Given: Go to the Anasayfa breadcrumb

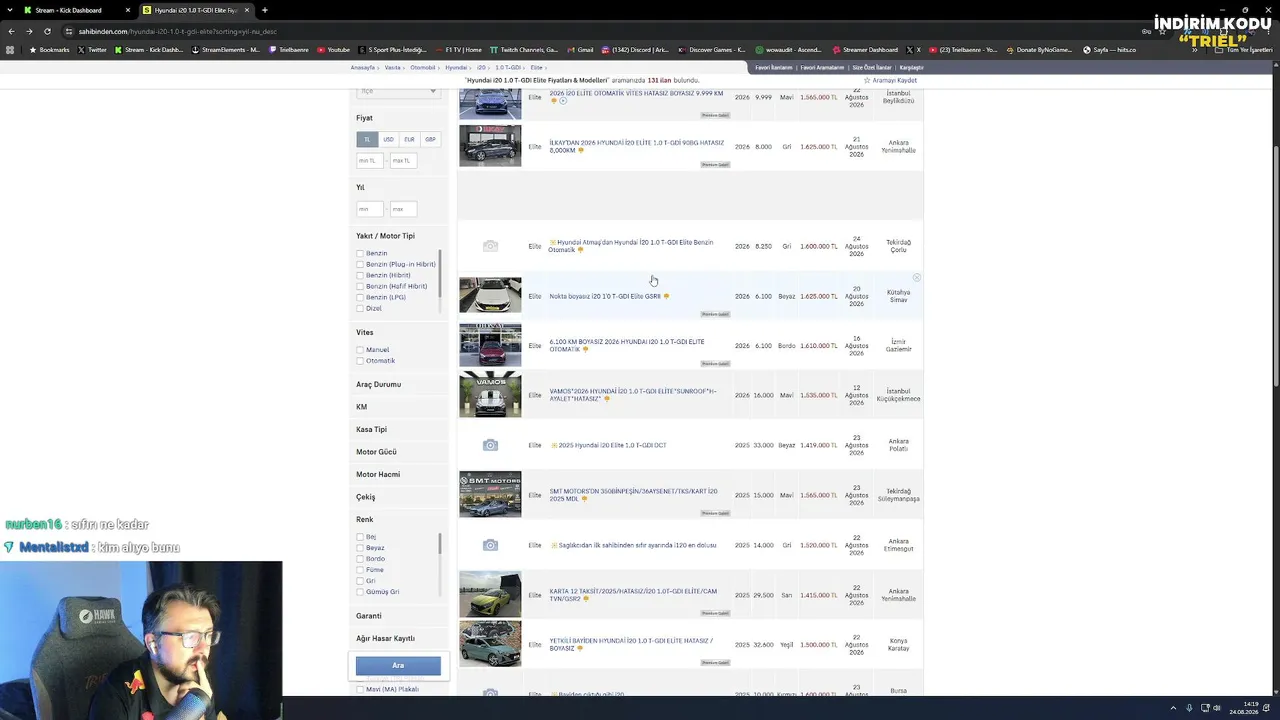Looking at the screenshot, I should [x=363, y=68].
